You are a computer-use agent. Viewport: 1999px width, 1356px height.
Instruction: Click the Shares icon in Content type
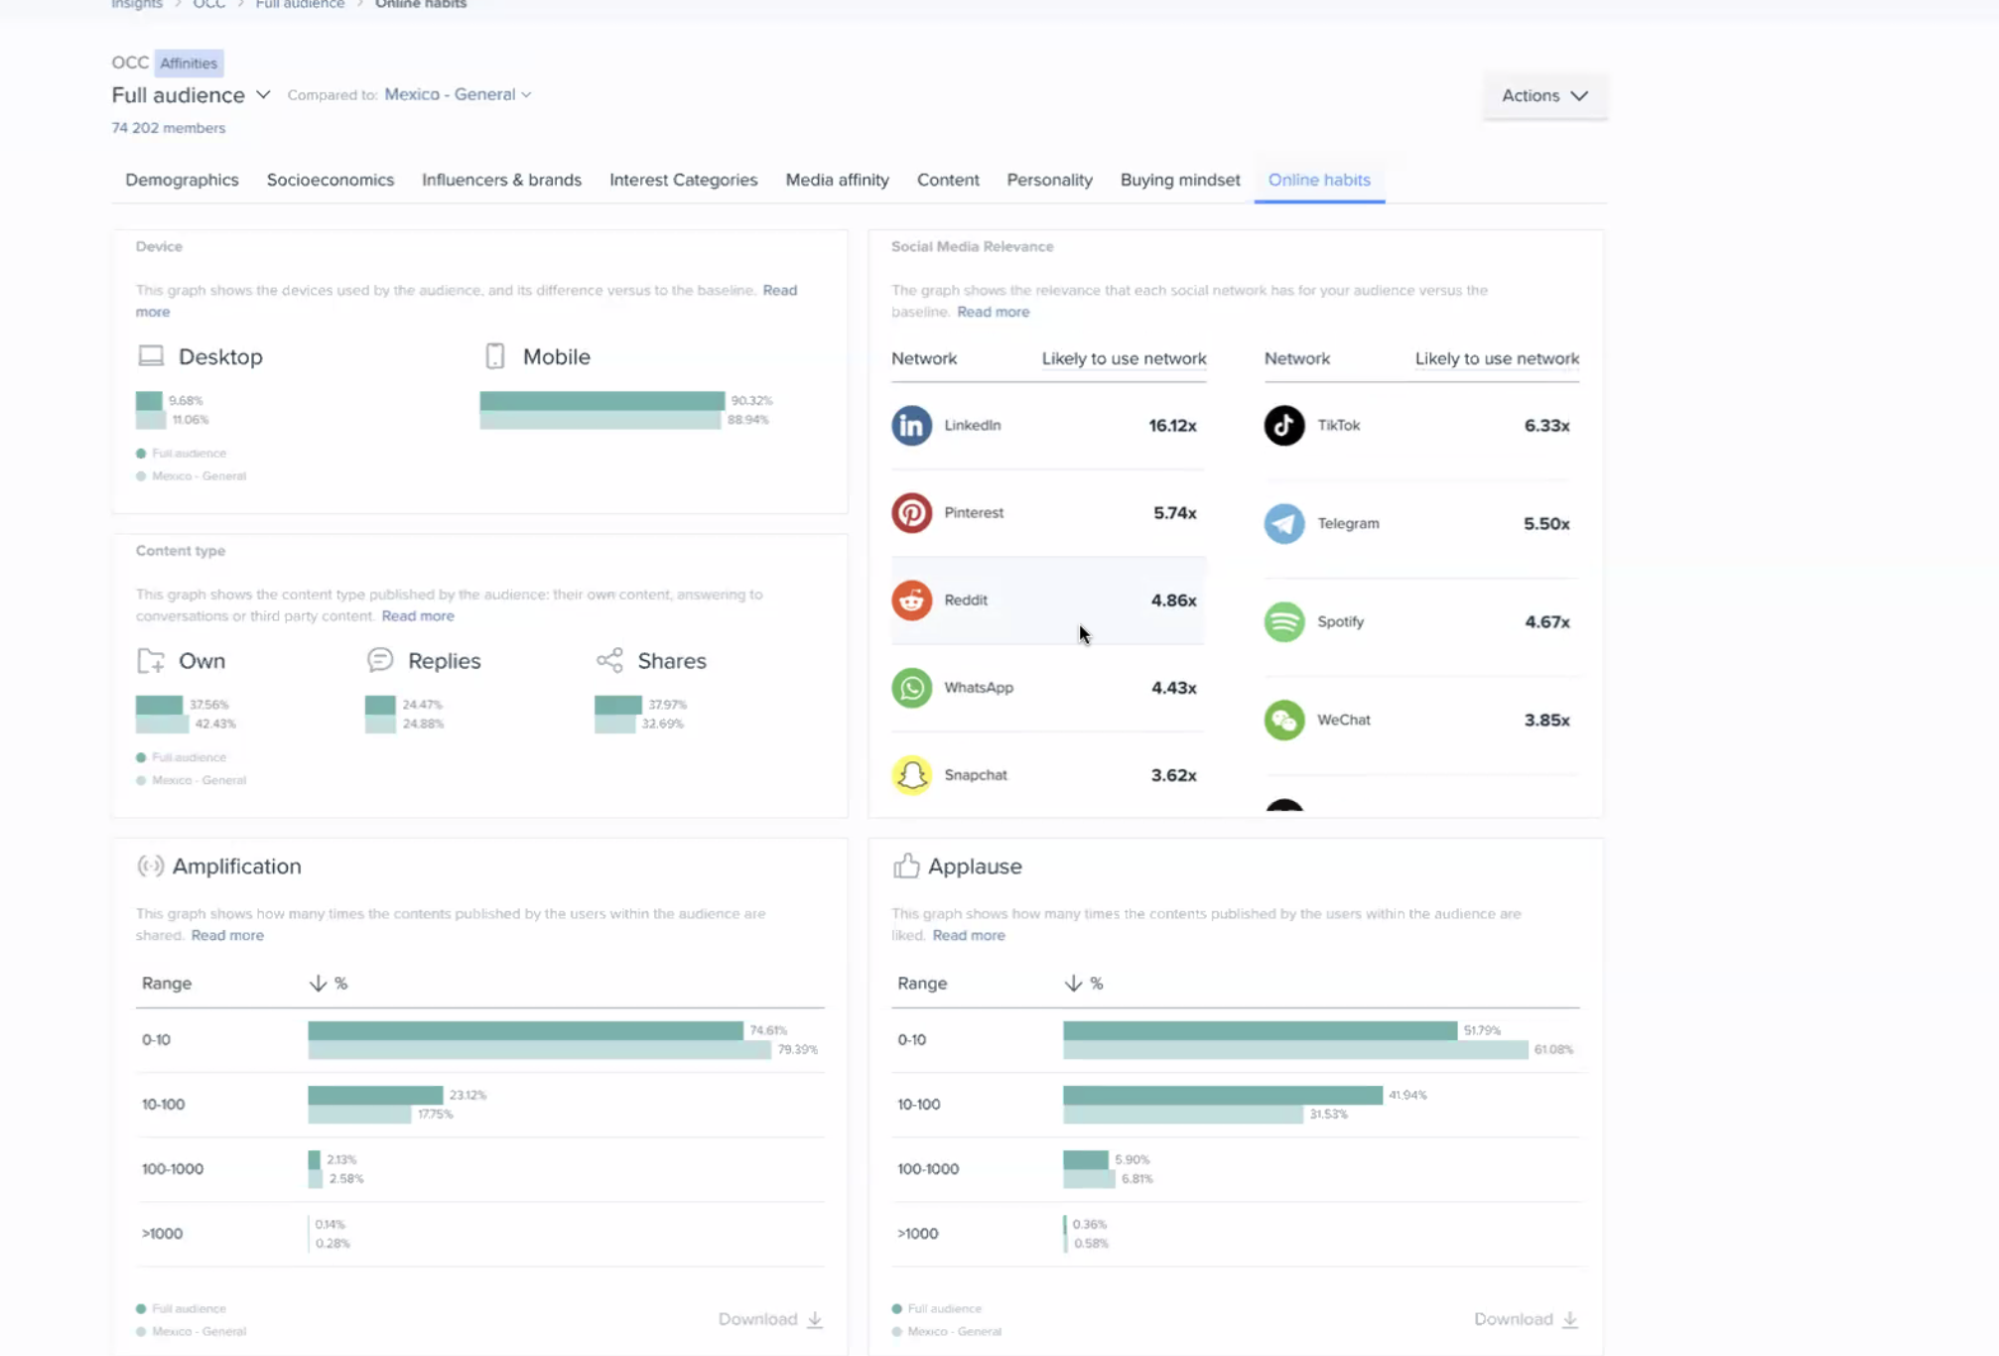[x=609, y=660]
